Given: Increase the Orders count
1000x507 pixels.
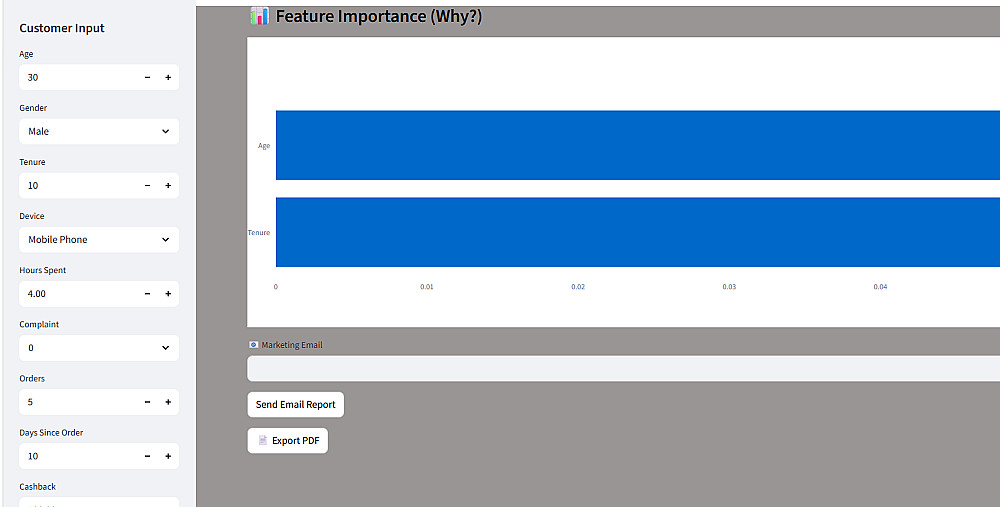Looking at the screenshot, I should point(168,402).
